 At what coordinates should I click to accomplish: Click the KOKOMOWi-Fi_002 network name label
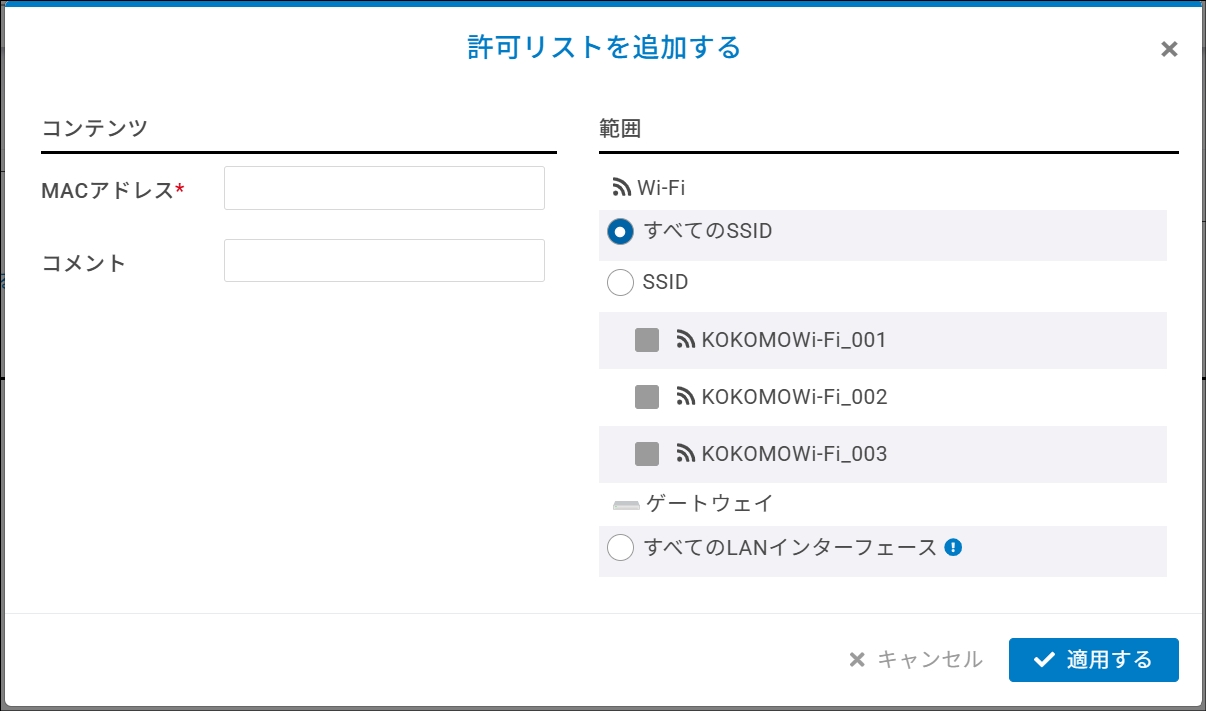click(794, 397)
